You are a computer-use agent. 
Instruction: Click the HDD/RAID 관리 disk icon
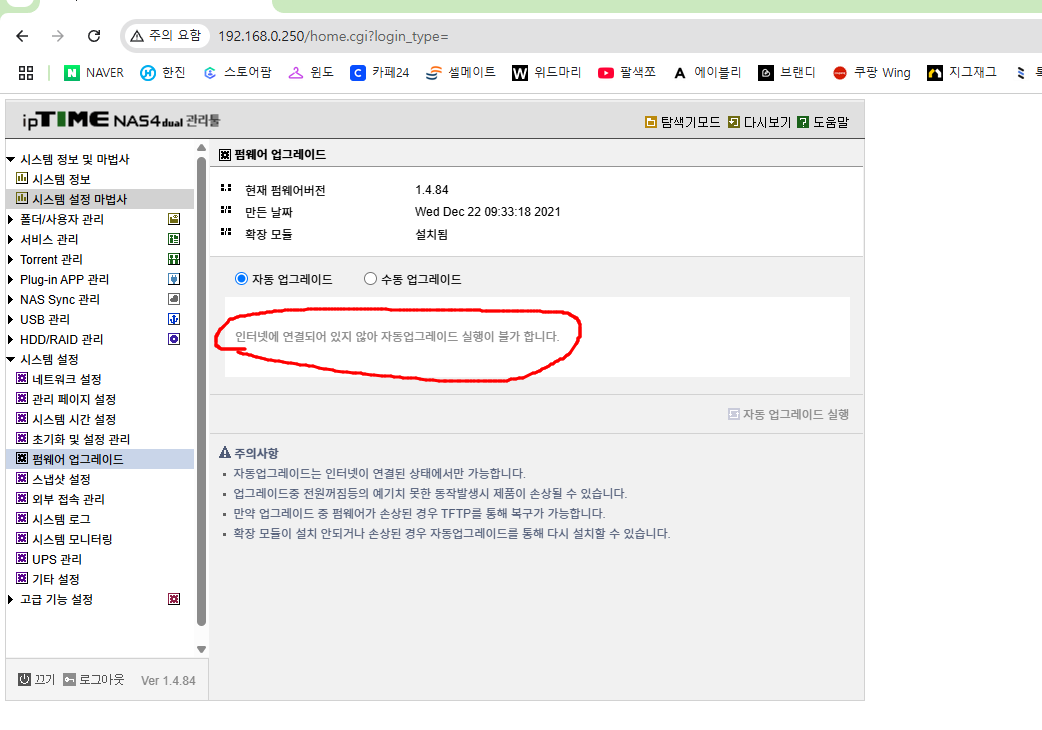[x=174, y=339]
